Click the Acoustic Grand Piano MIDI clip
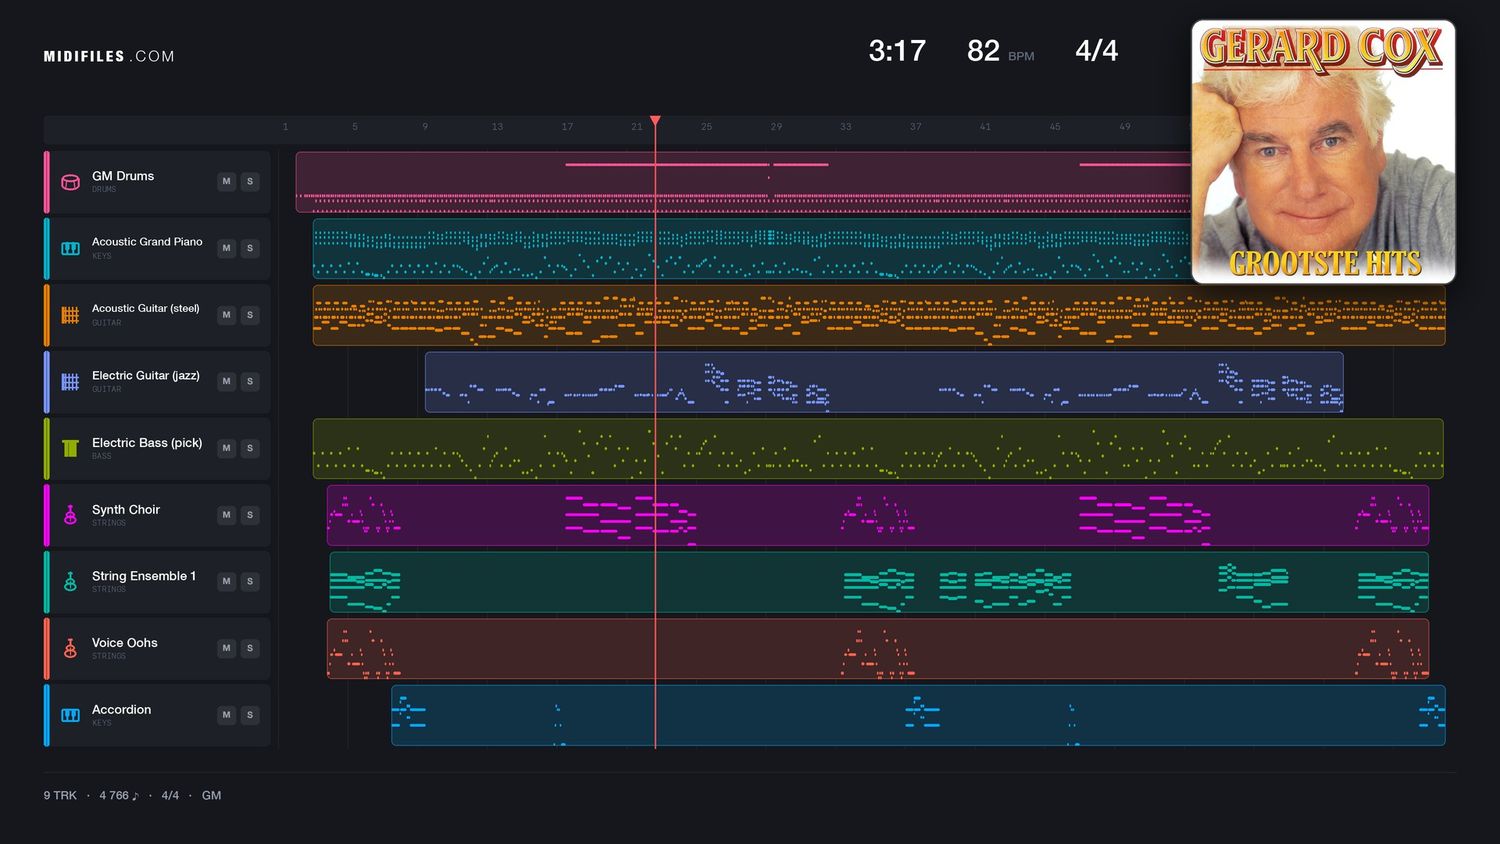This screenshot has height=844, width=1500. pos(752,249)
